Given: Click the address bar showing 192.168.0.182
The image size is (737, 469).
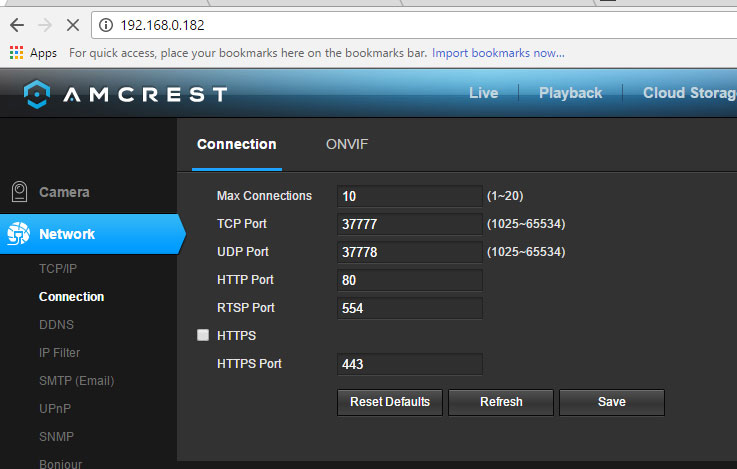Looking at the screenshot, I should coord(414,25).
